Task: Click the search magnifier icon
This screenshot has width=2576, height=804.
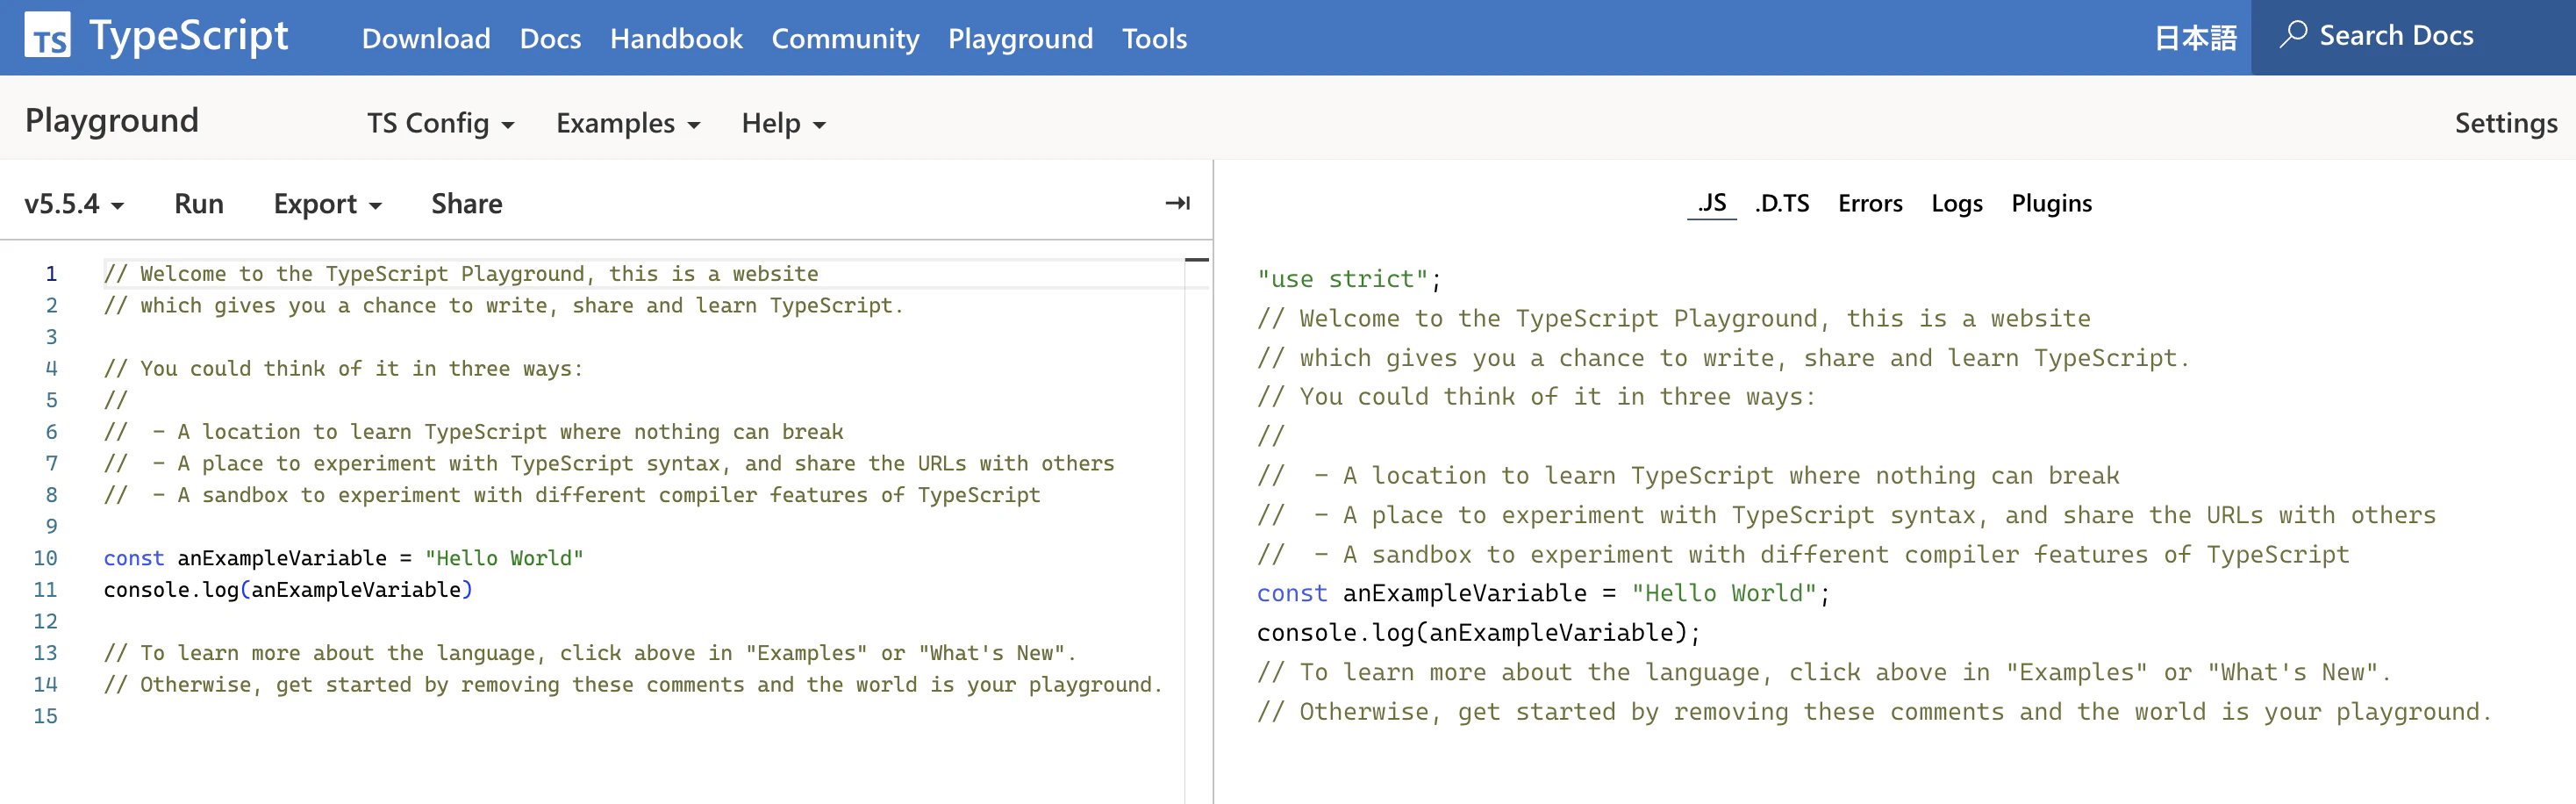Action: point(2292,35)
